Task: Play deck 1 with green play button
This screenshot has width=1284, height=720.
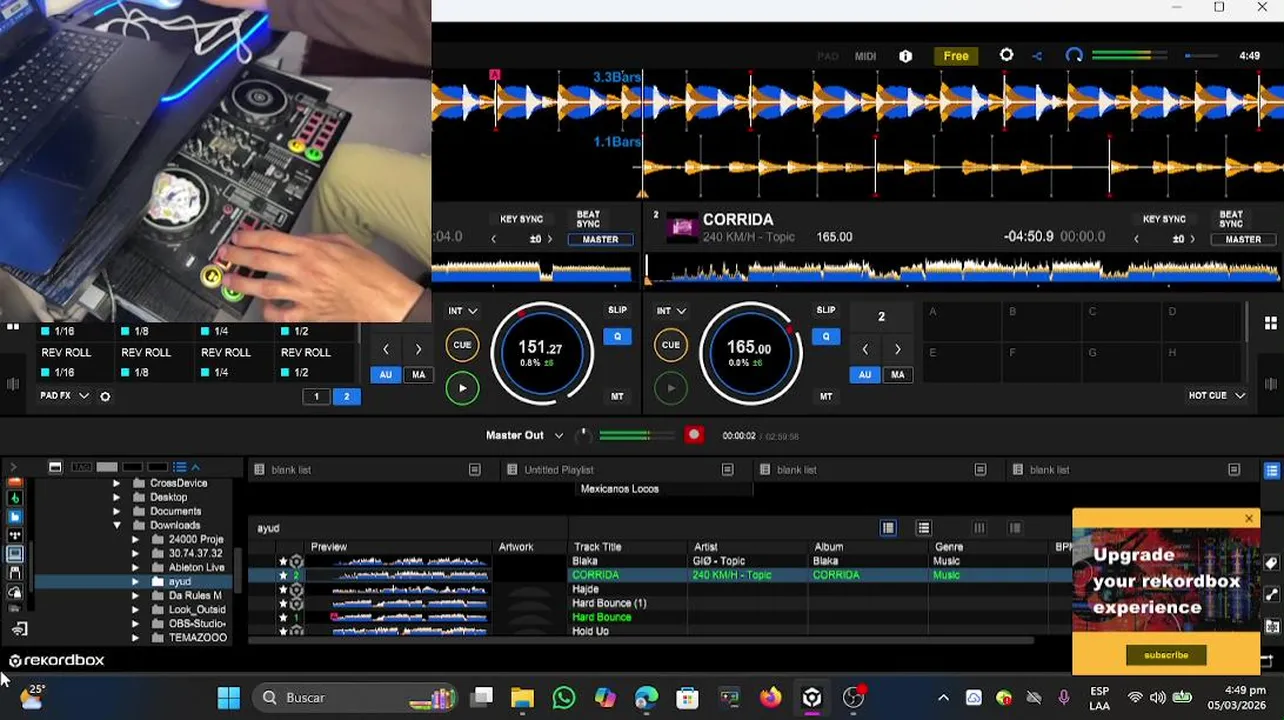Action: [x=462, y=388]
